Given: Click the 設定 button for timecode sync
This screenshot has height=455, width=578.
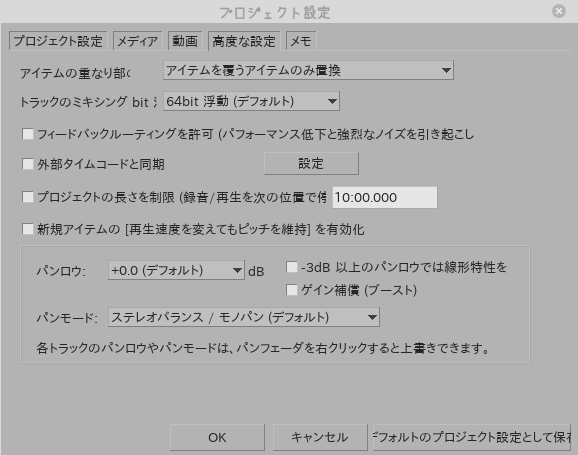Looking at the screenshot, I should [311, 163].
